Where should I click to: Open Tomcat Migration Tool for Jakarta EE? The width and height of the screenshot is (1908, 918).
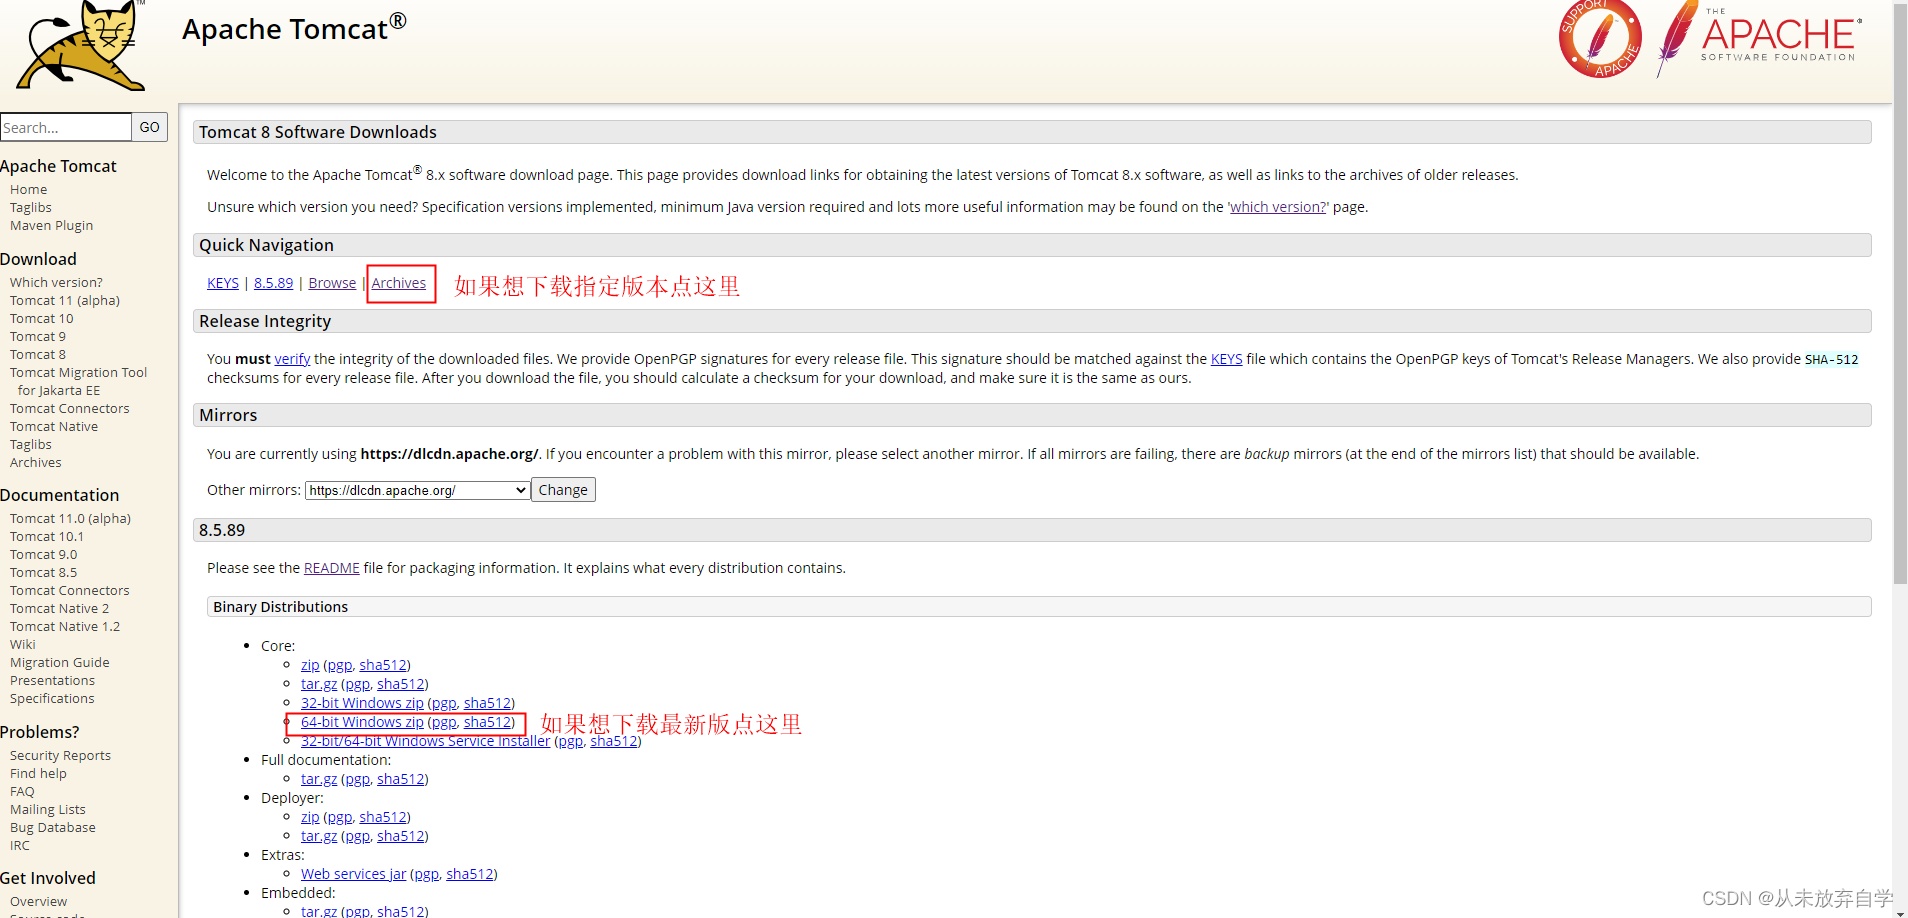(x=78, y=382)
